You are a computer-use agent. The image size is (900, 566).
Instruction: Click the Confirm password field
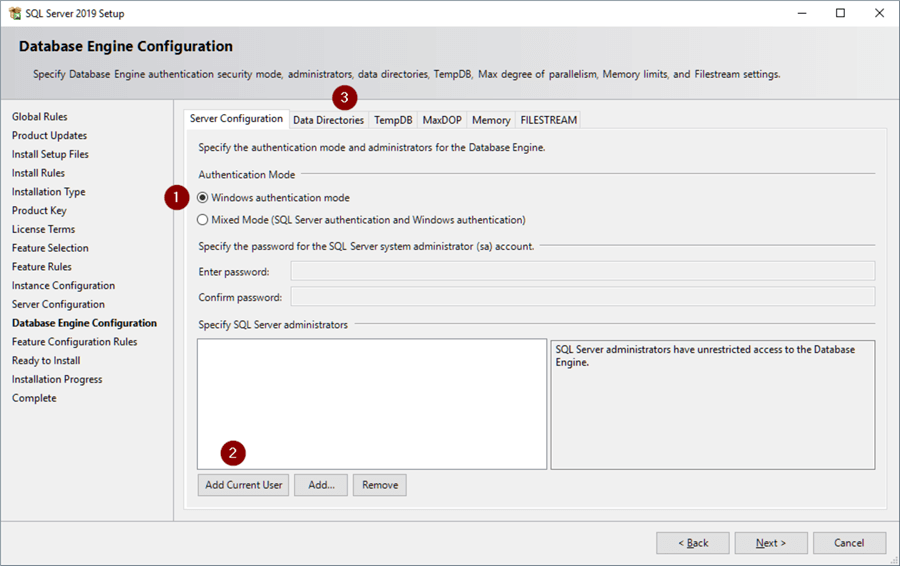(x=583, y=297)
